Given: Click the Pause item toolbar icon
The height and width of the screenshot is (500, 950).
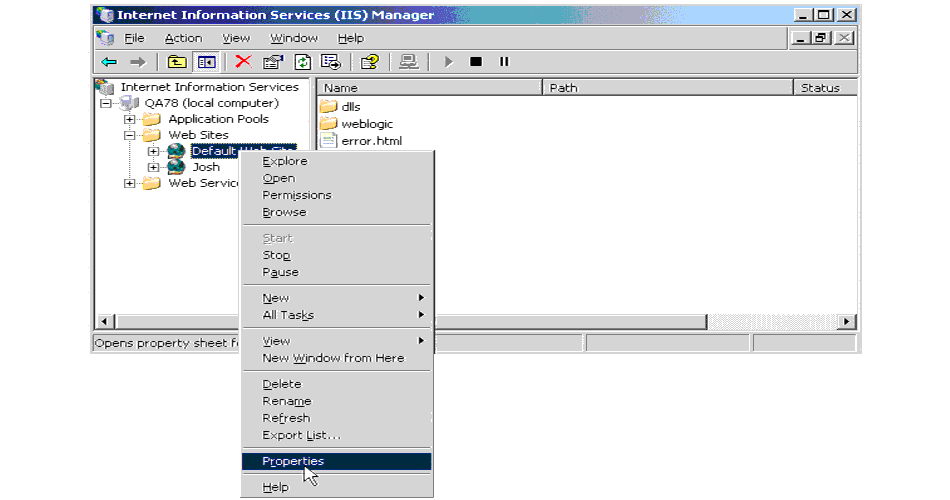Looking at the screenshot, I should [504, 62].
